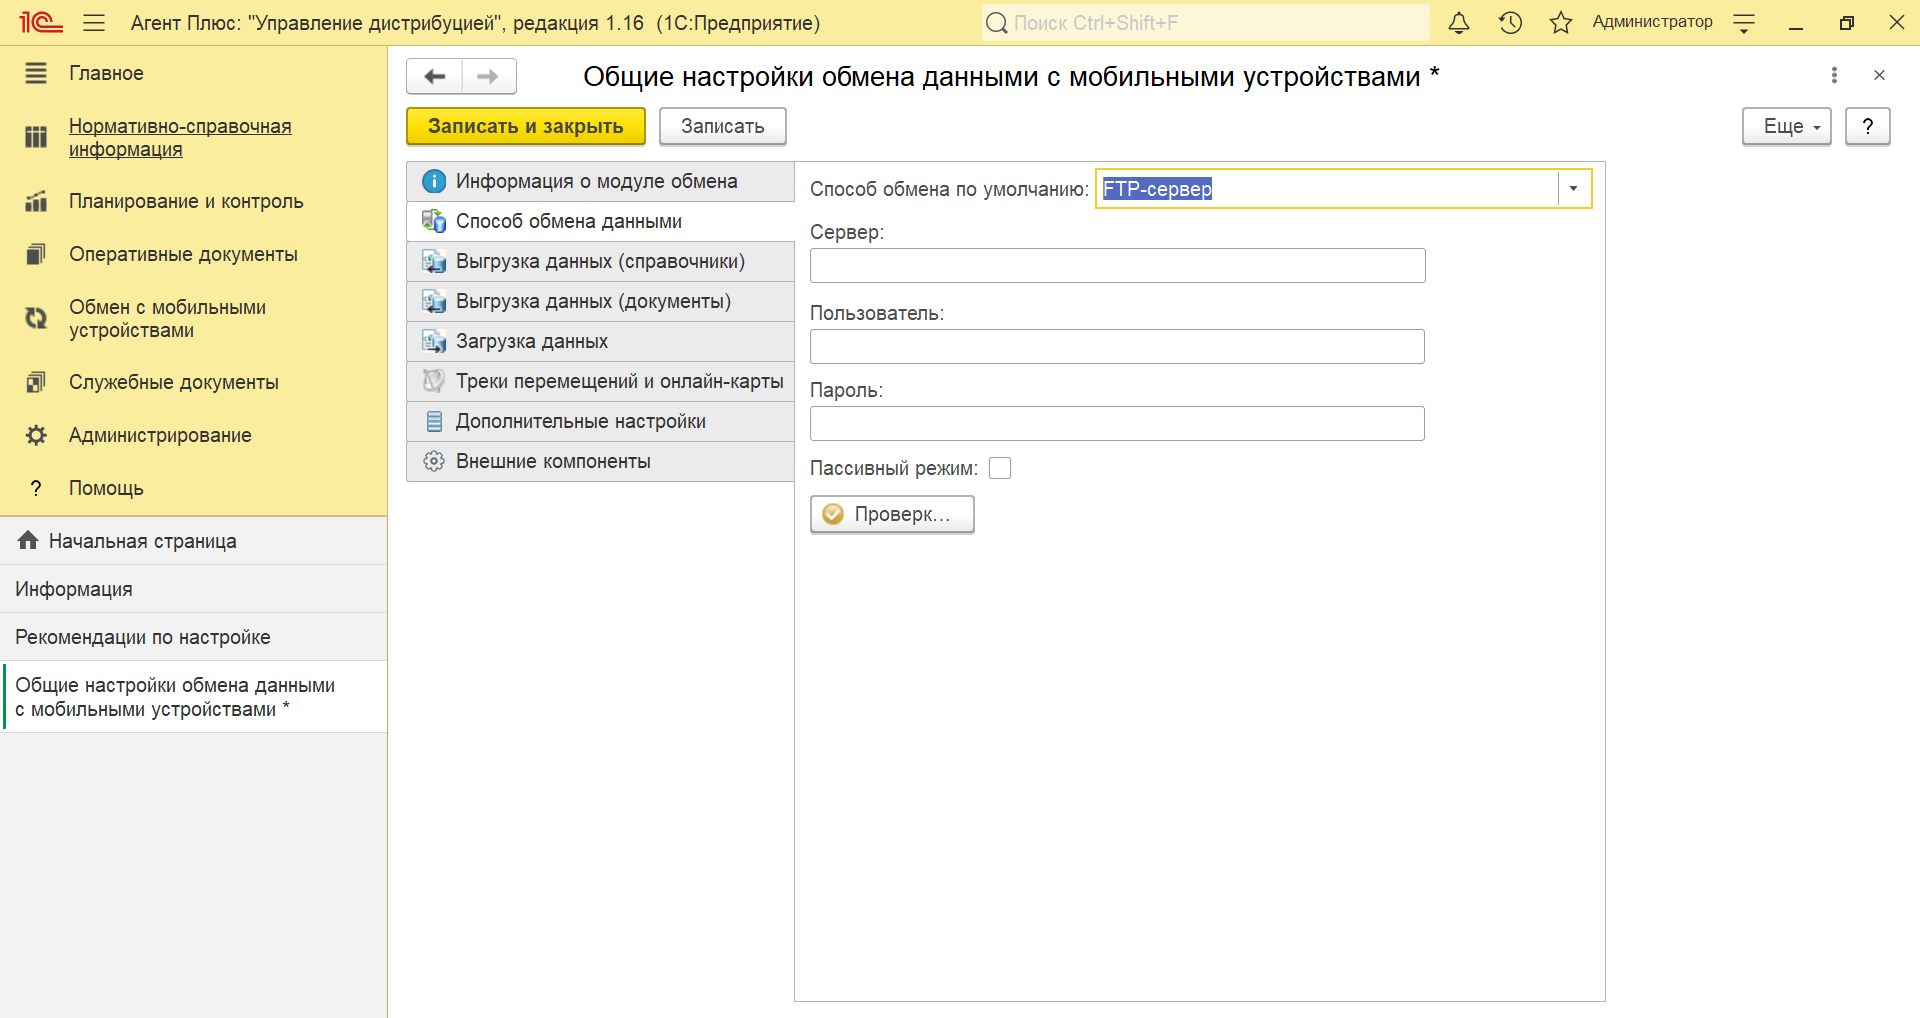Click the notifications bell icon
Viewport: 1920px width, 1018px height.
(x=1459, y=23)
